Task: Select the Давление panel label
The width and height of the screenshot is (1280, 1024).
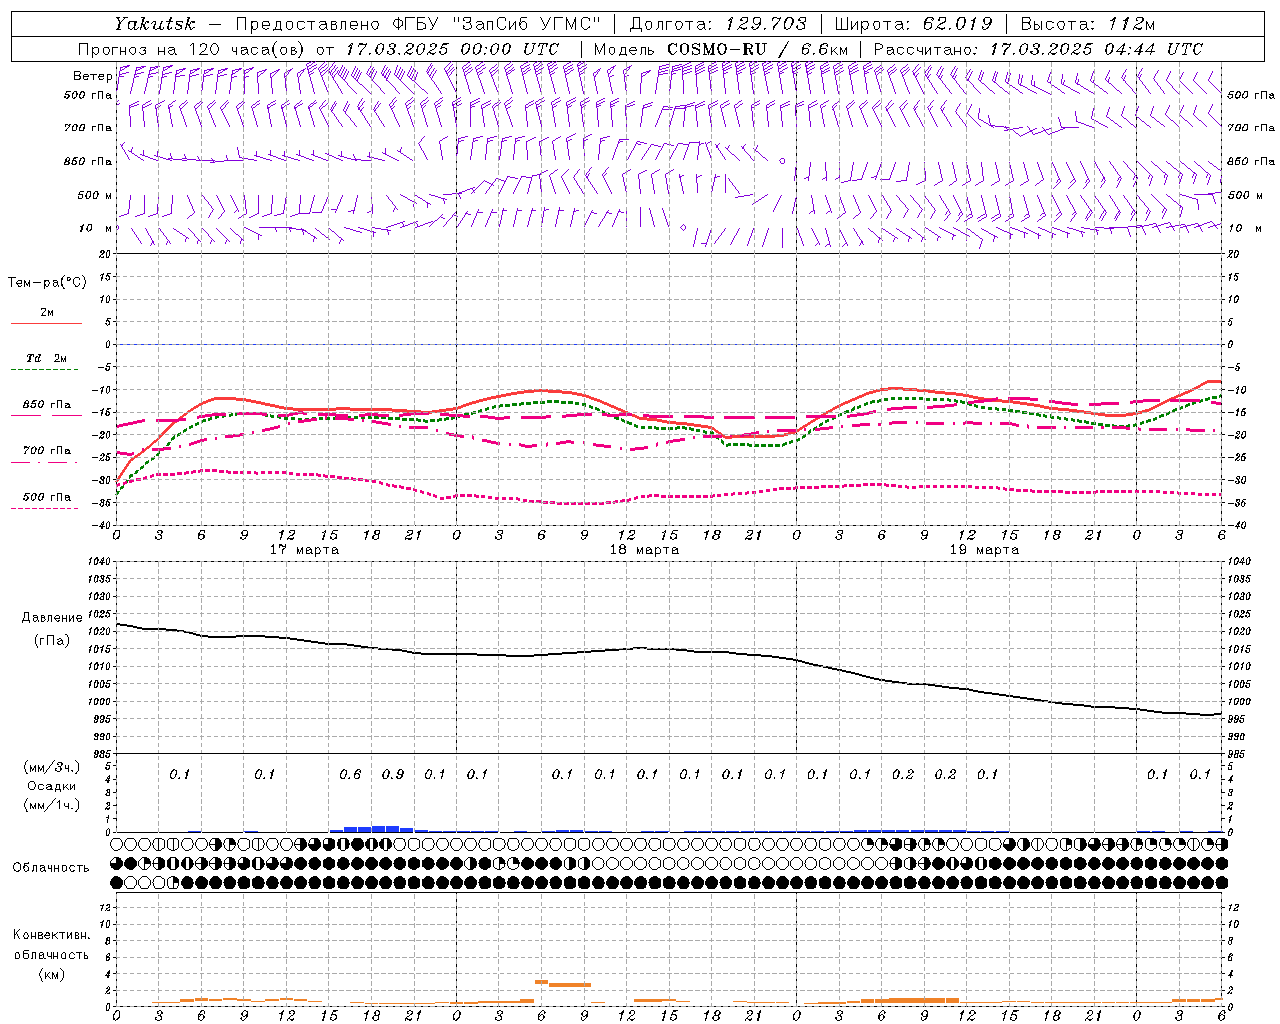Action: tap(52, 618)
